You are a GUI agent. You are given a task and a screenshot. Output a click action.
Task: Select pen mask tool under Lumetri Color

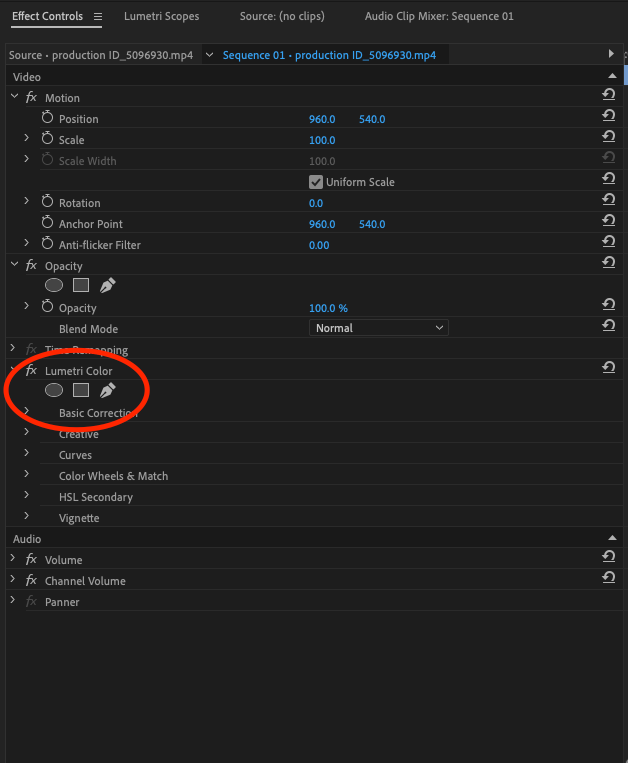tap(108, 390)
